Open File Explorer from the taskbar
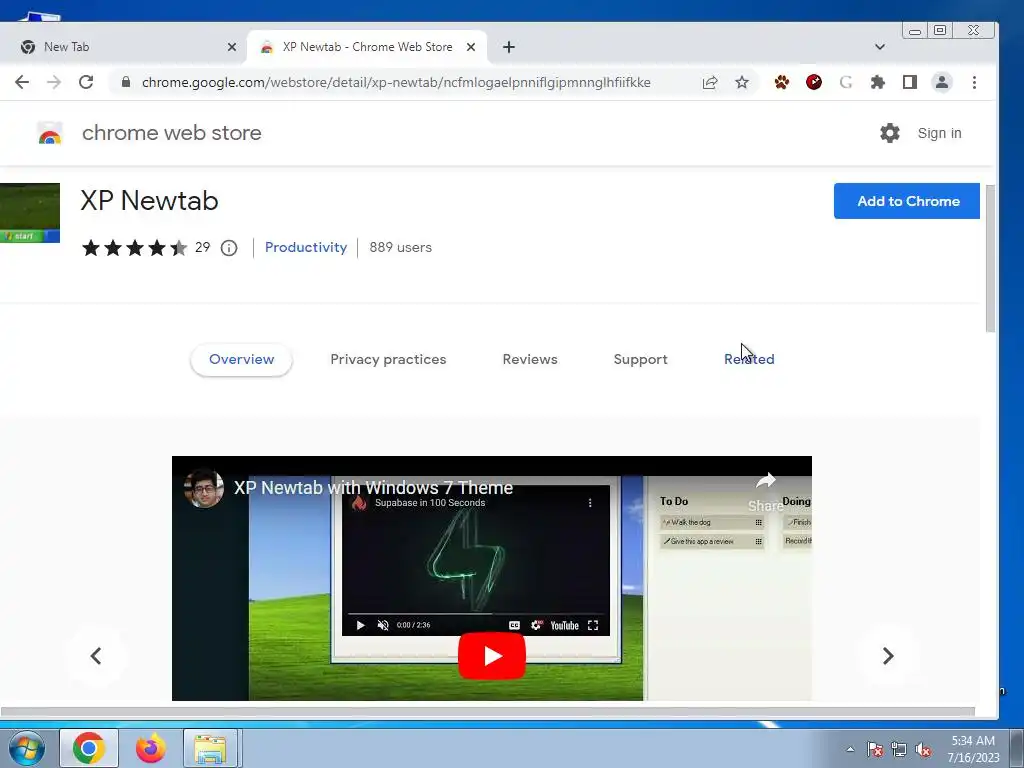 pos(210,748)
